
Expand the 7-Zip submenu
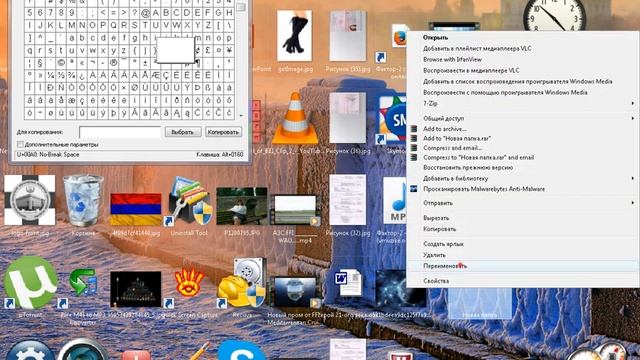point(522,104)
